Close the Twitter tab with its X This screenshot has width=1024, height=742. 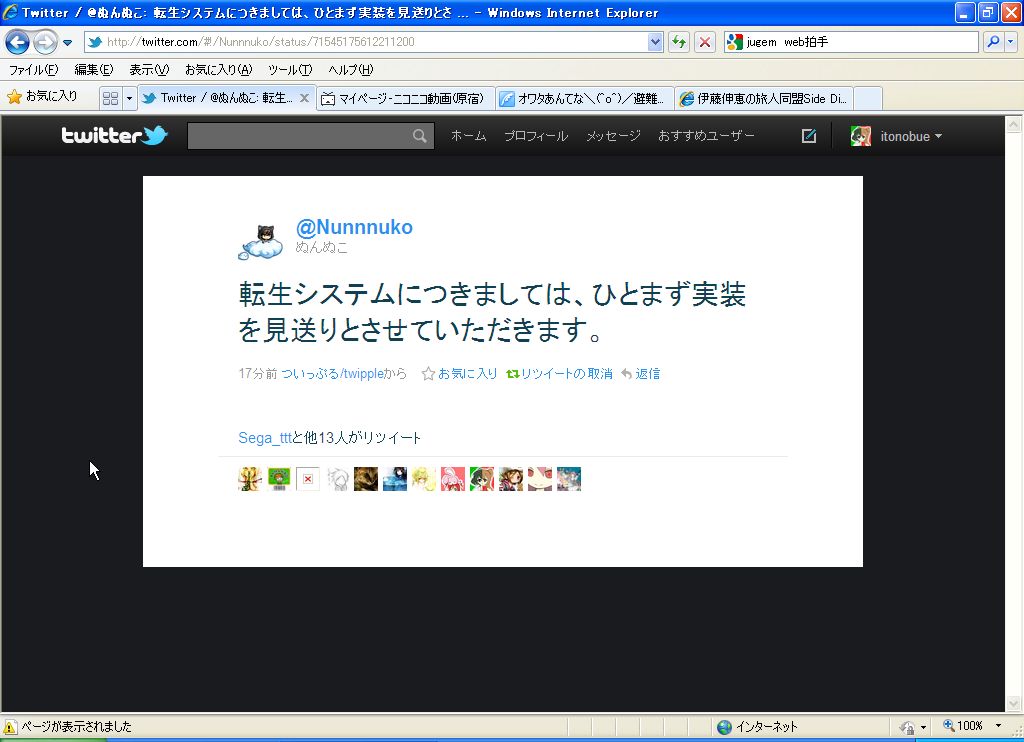(x=304, y=98)
